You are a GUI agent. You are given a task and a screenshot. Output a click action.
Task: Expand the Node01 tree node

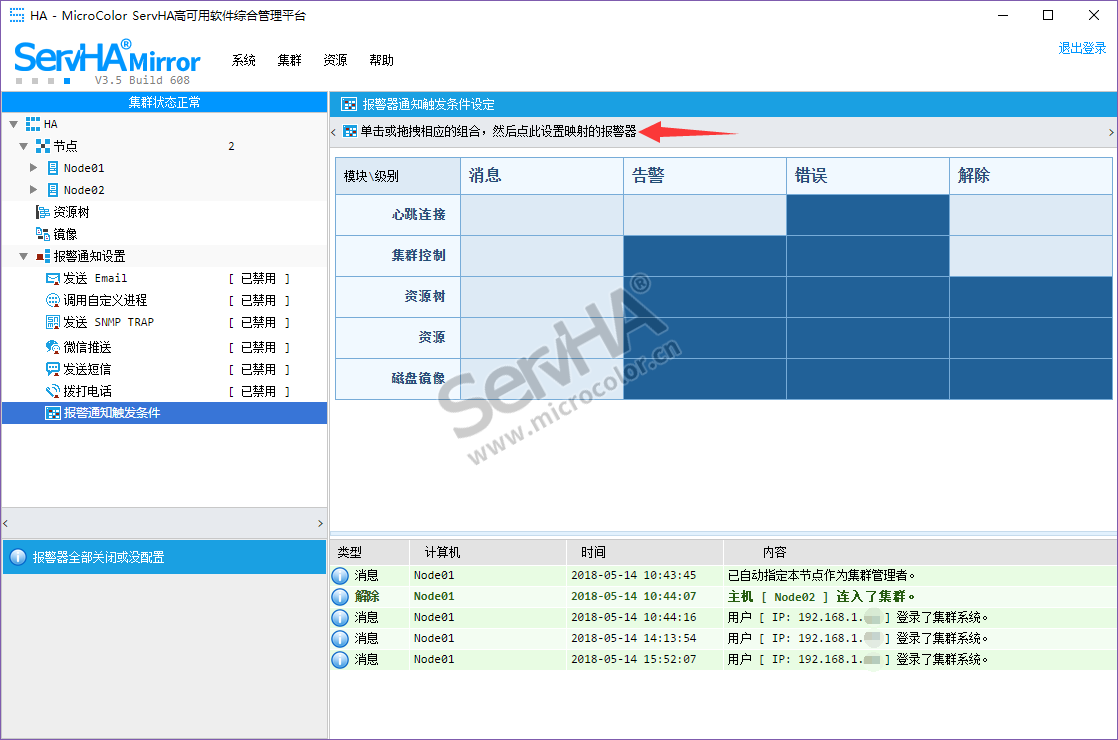[x=34, y=168]
